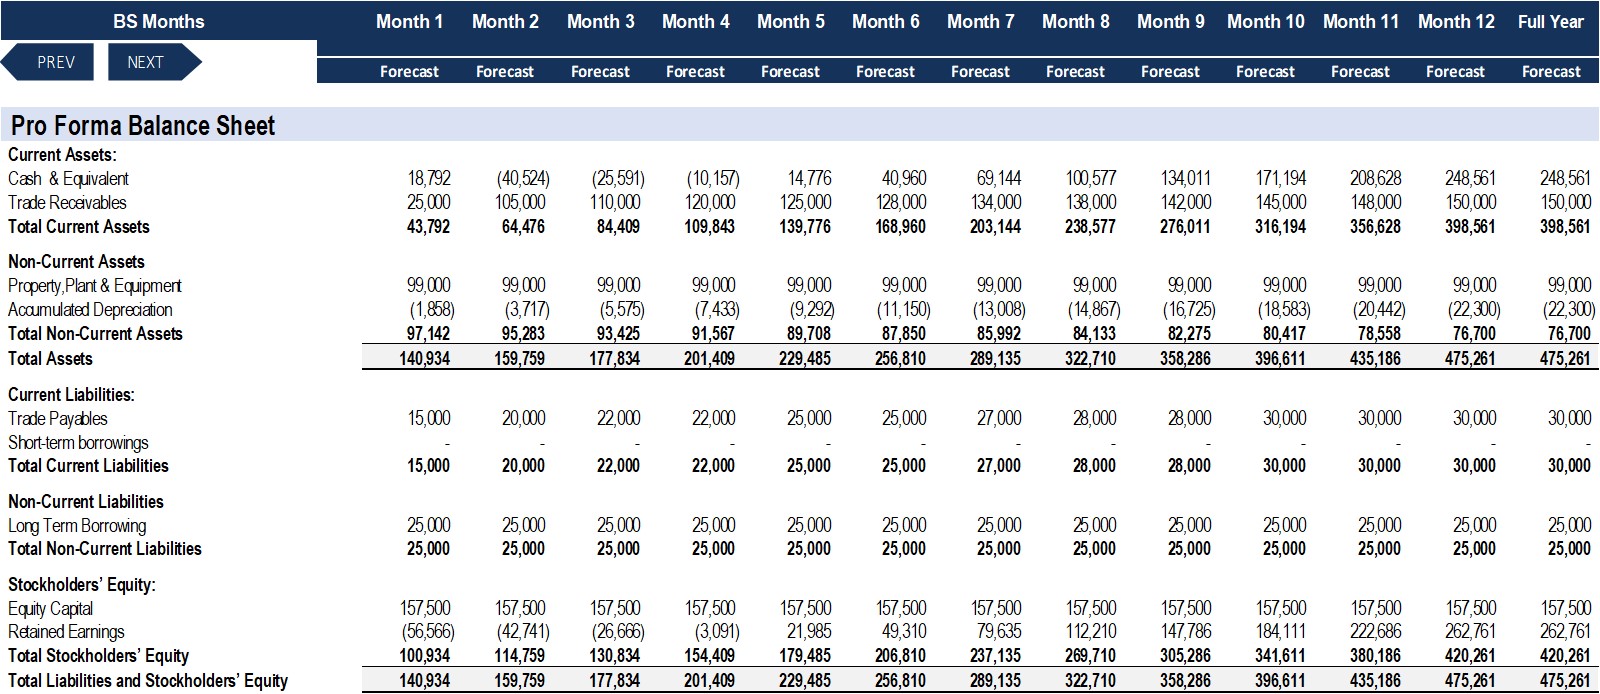Viewport: 1600px width, 694px height.
Task: Select the Total Current Liabilities label
Action: 88,466
